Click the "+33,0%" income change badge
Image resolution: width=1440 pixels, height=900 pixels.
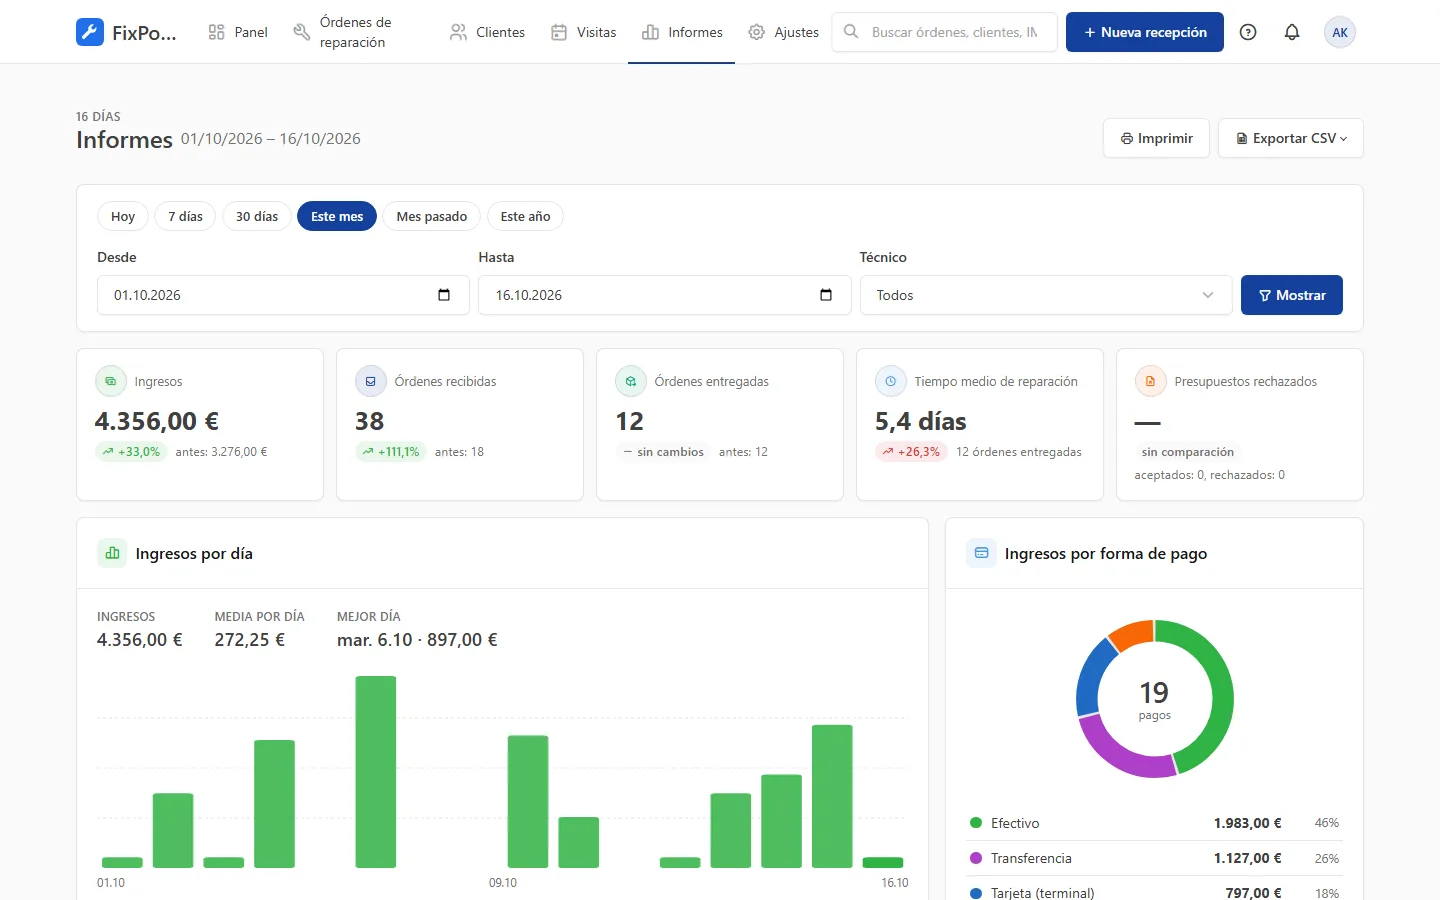(x=132, y=452)
